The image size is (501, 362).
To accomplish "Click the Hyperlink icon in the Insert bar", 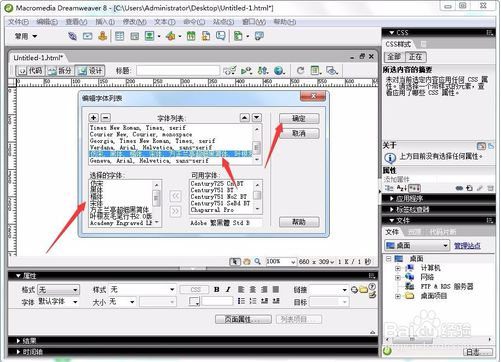I will tap(72, 36).
